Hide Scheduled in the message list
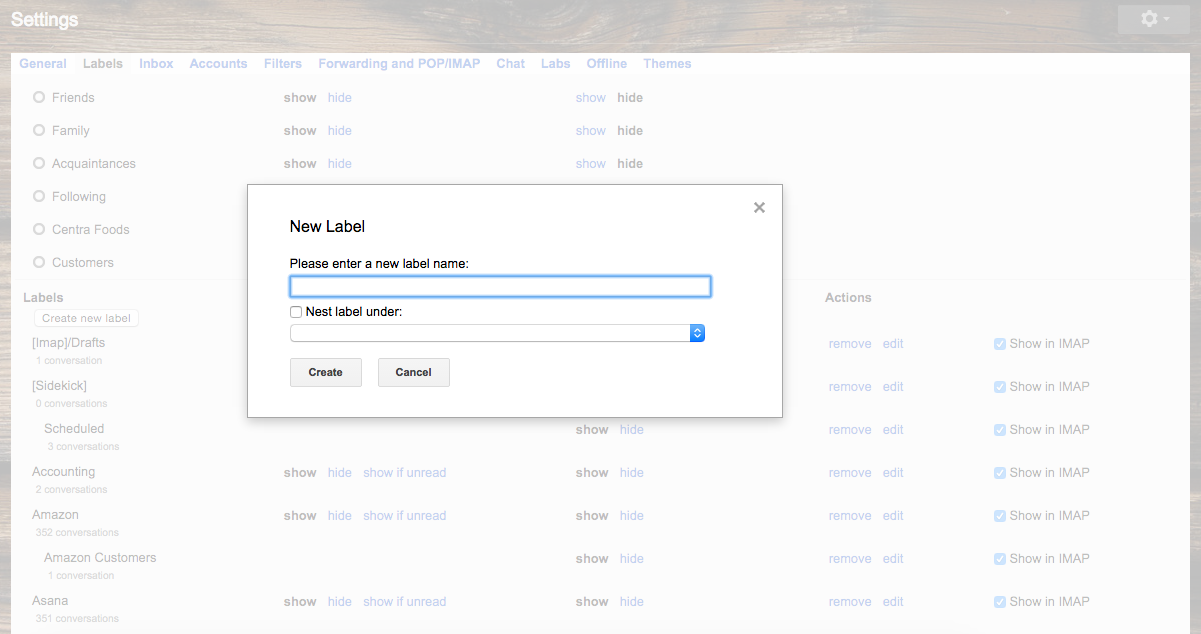The width and height of the screenshot is (1201, 634). [x=632, y=429]
